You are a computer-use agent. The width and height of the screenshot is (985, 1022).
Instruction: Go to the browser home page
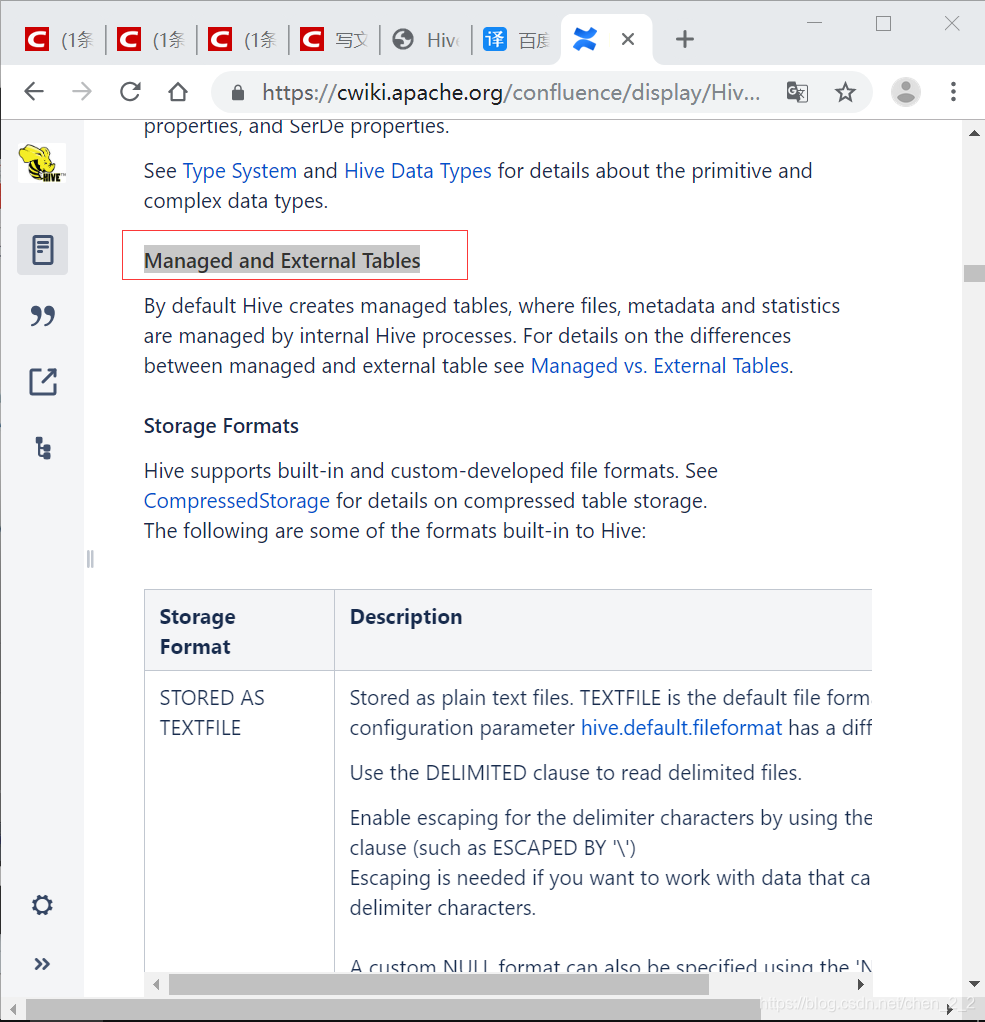(178, 92)
